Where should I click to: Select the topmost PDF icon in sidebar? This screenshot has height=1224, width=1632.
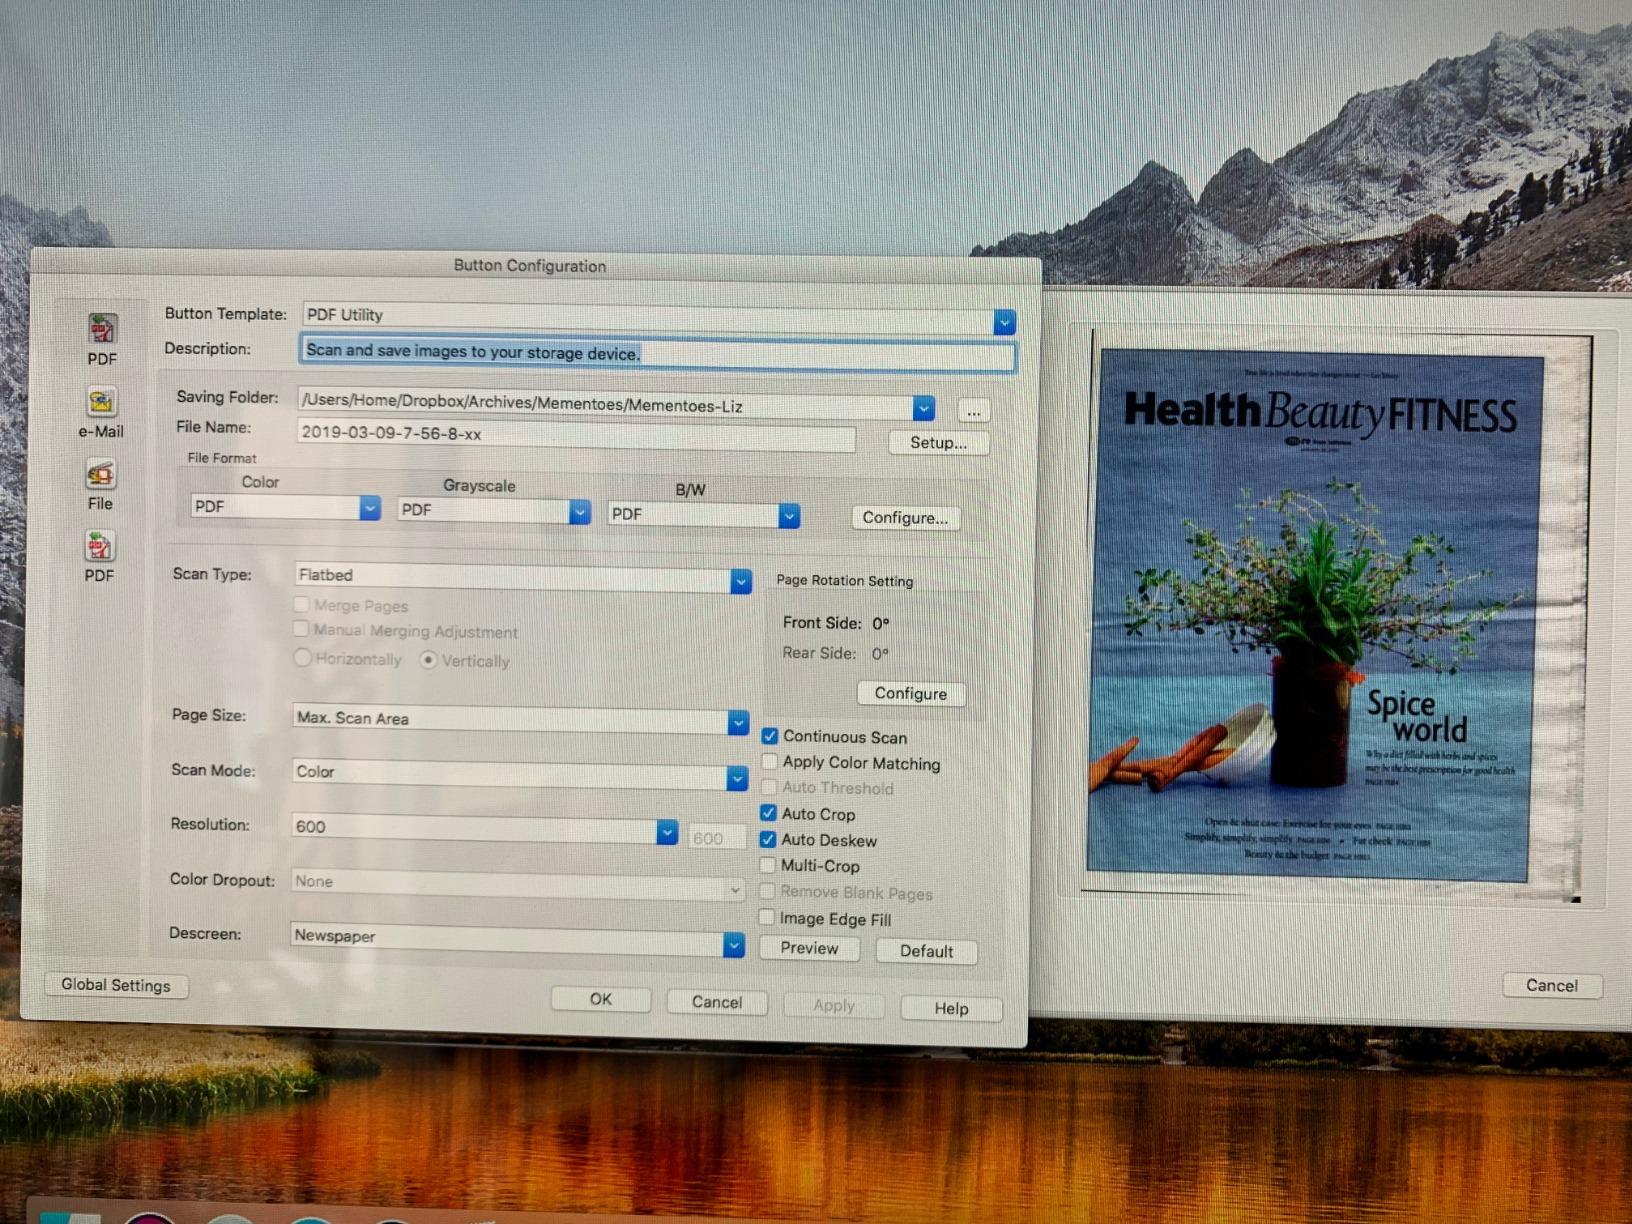click(102, 330)
